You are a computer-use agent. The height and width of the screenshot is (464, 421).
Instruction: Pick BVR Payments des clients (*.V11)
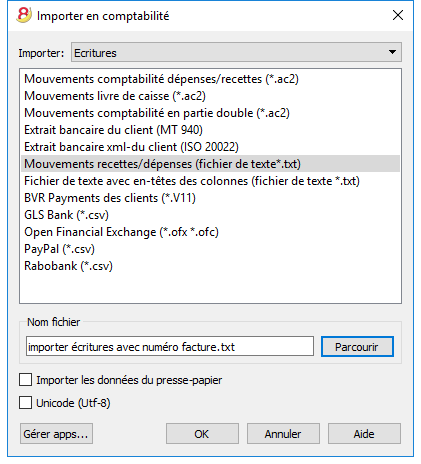110,198
